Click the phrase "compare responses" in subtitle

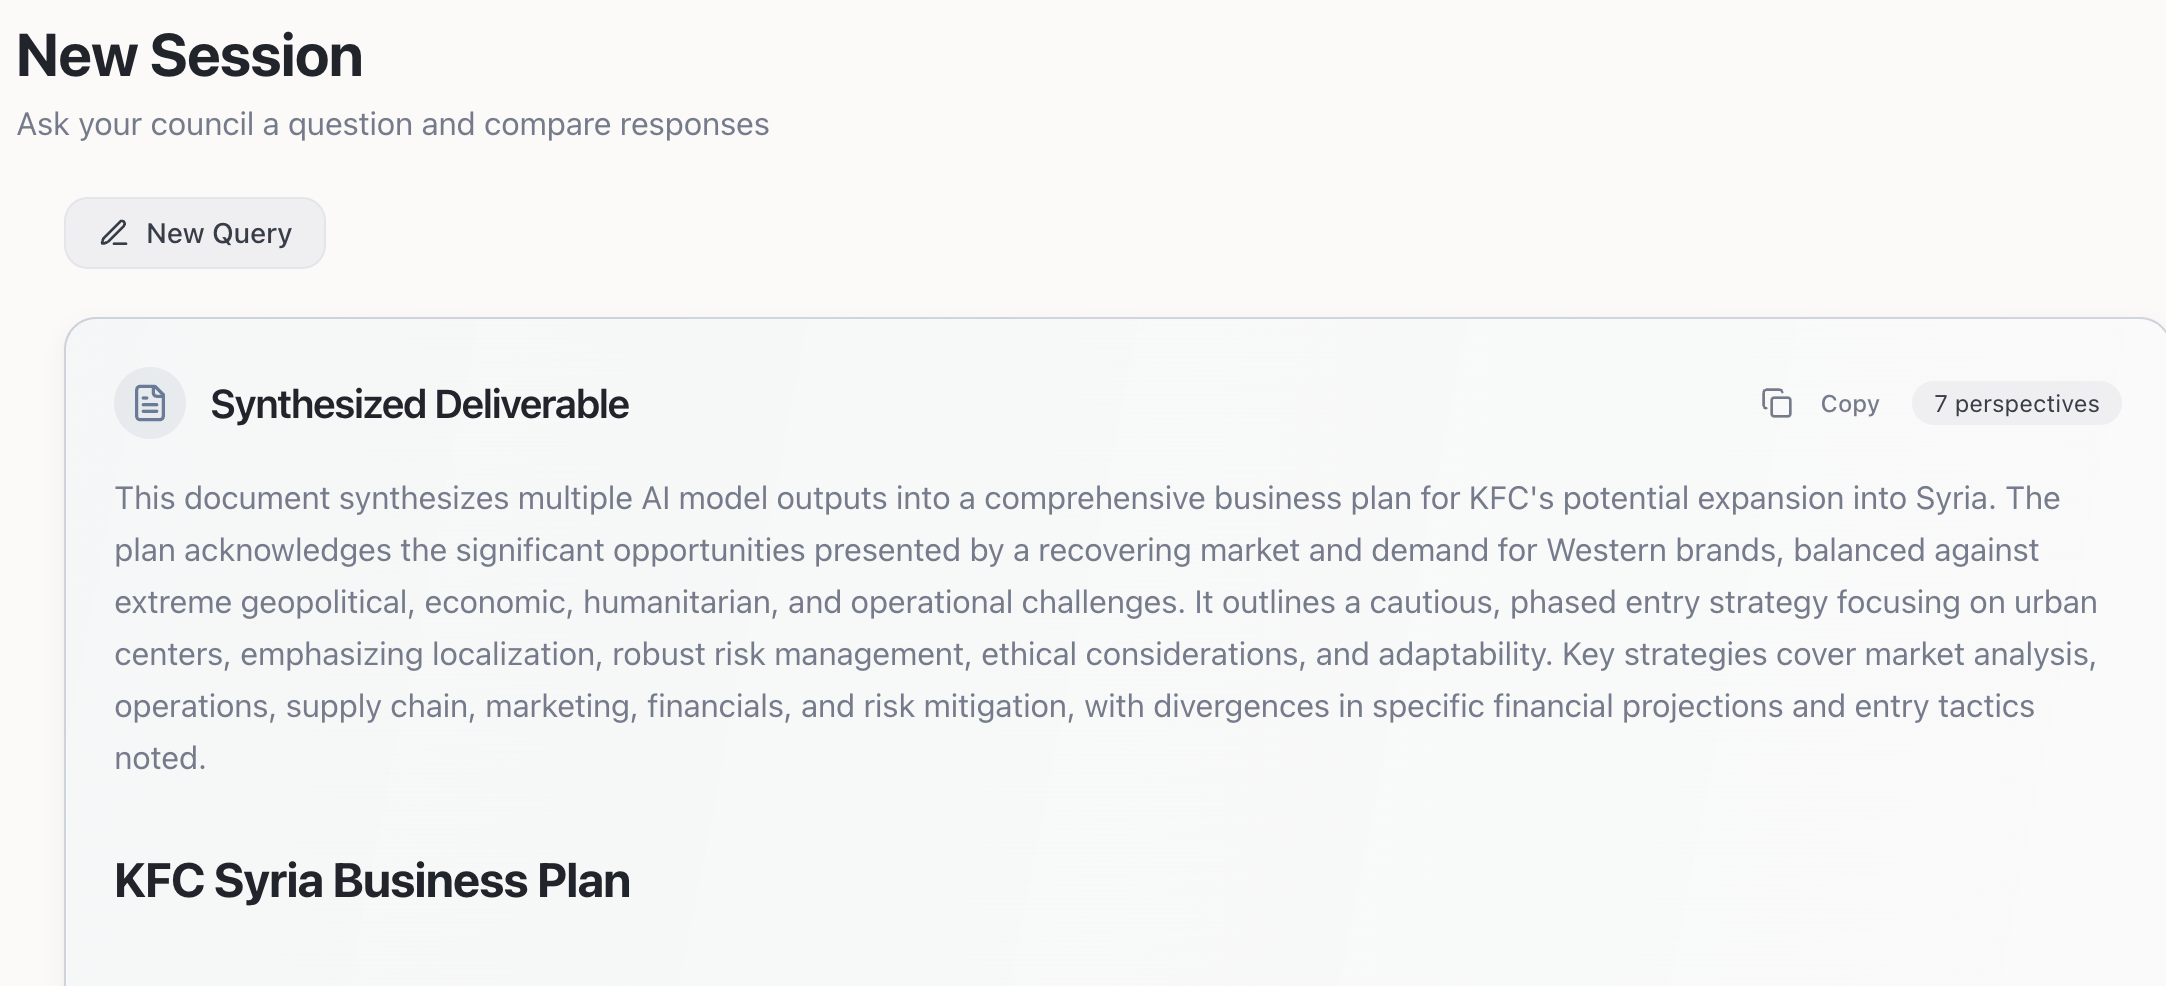point(626,124)
